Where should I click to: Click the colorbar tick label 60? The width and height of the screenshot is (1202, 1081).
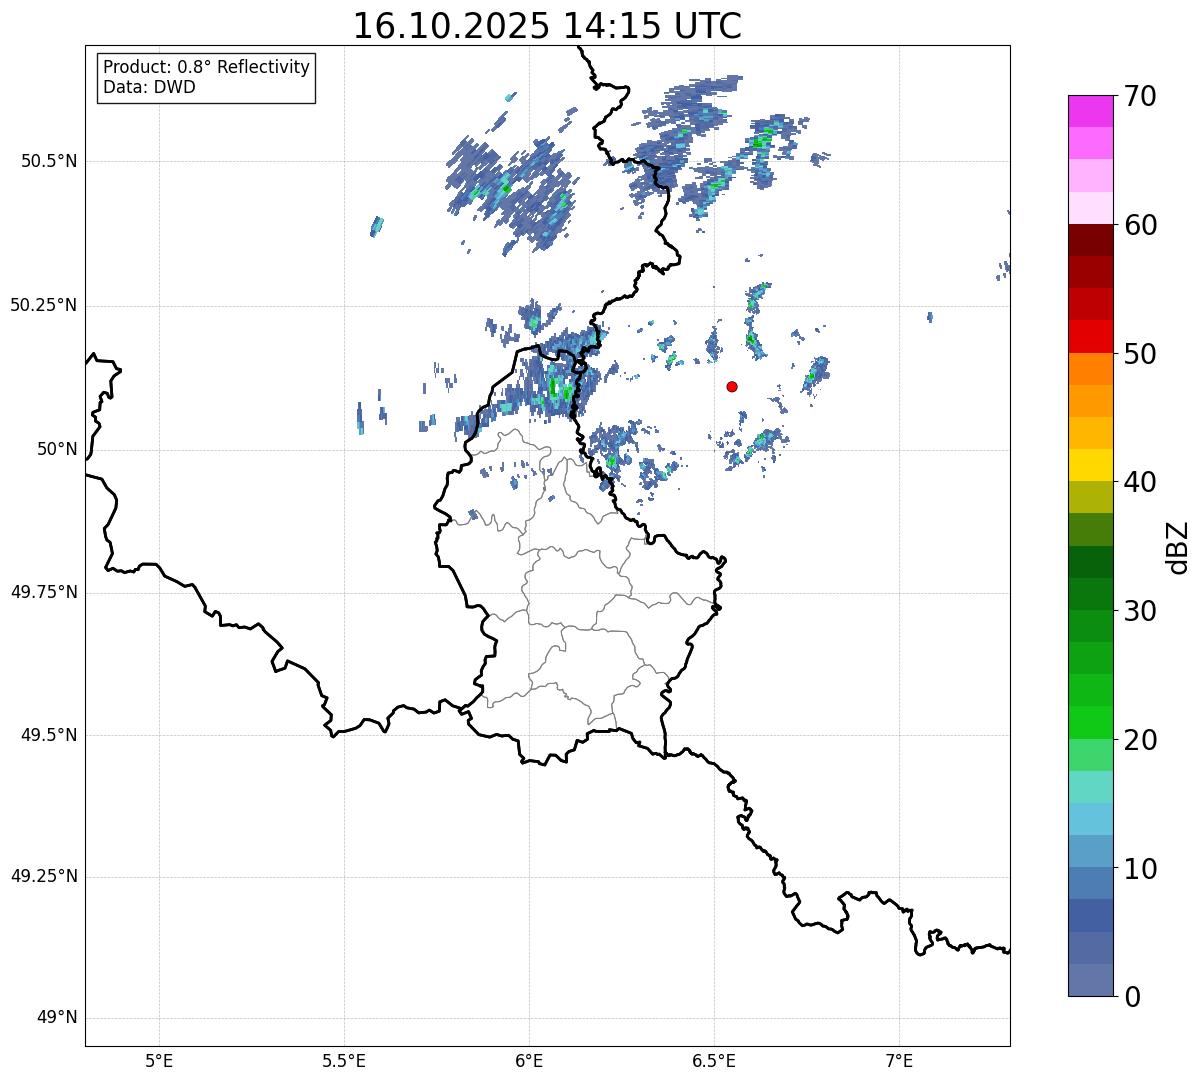click(1139, 225)
